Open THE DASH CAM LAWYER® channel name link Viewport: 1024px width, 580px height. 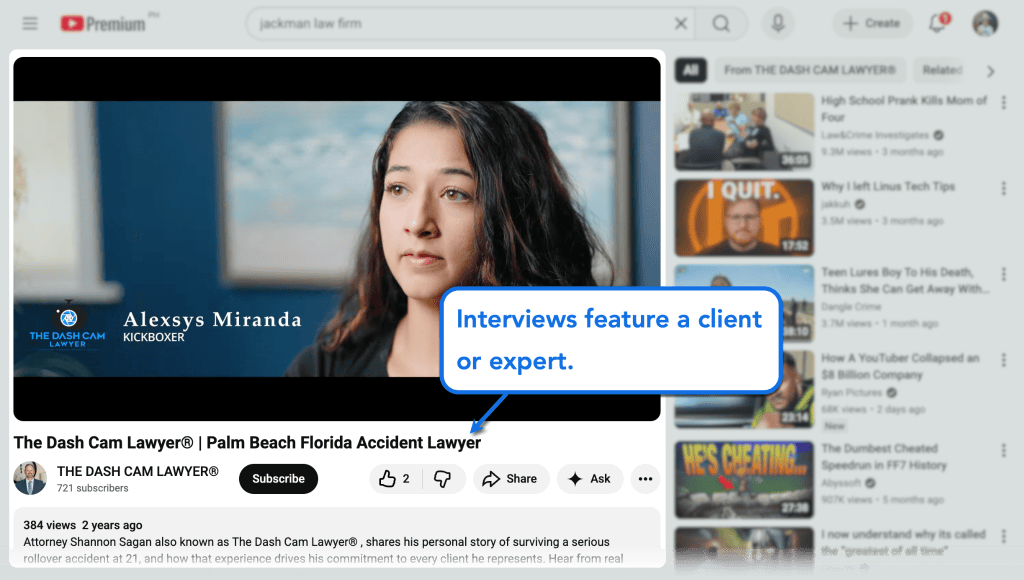[x=138, y=471]
